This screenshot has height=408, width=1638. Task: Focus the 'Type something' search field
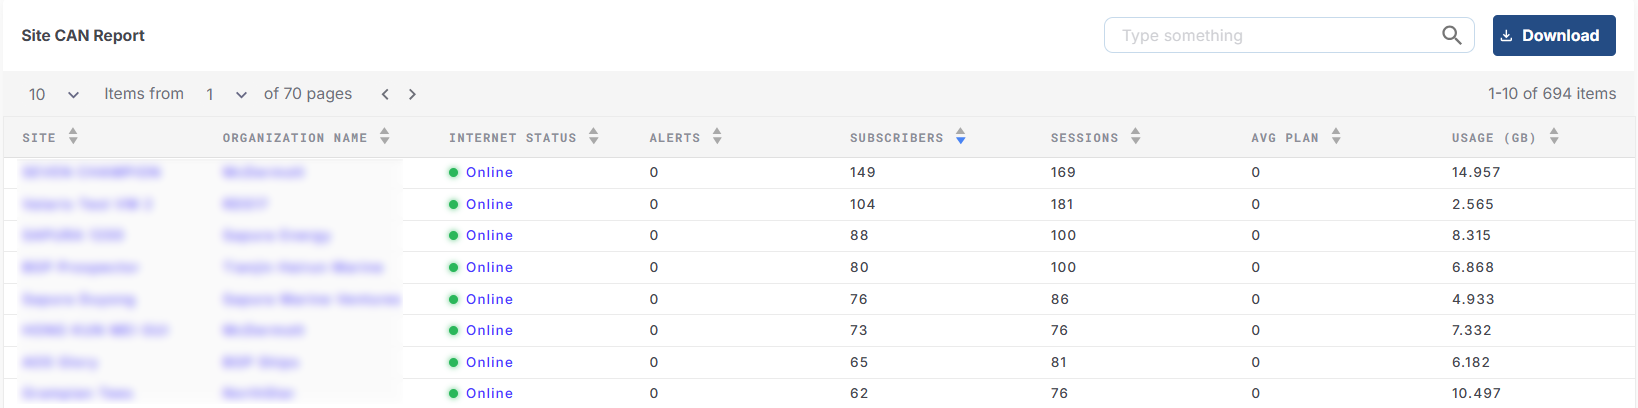pyautogui.click(x=1270, y=35)
